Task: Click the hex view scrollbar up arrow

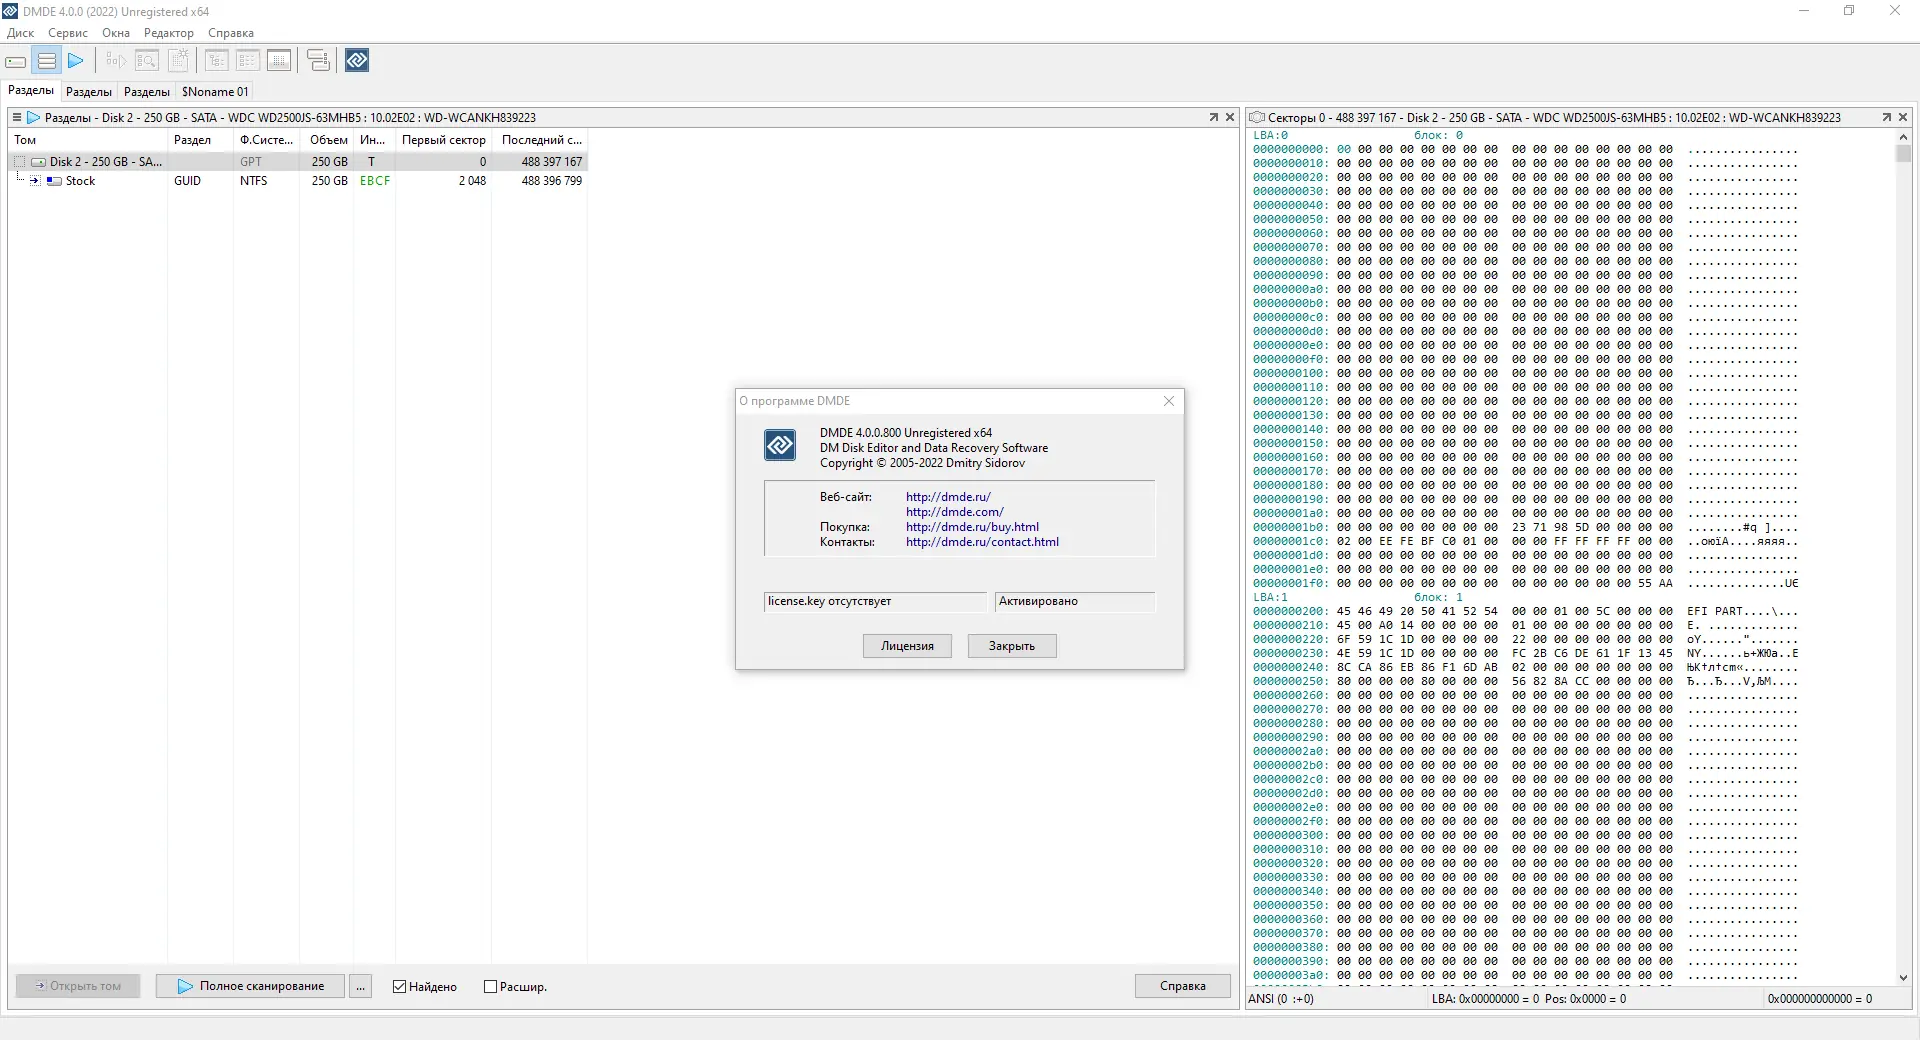Action: [1903, 136]
